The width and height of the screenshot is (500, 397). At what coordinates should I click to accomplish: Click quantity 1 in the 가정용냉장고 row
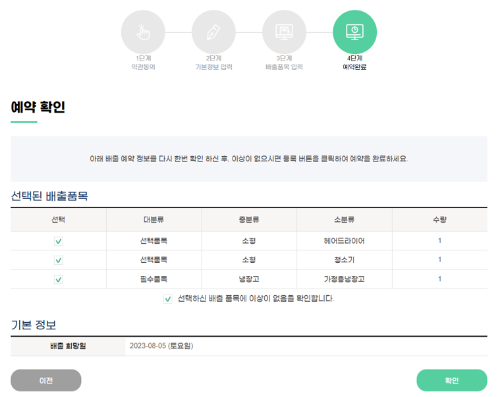[440, 279]
